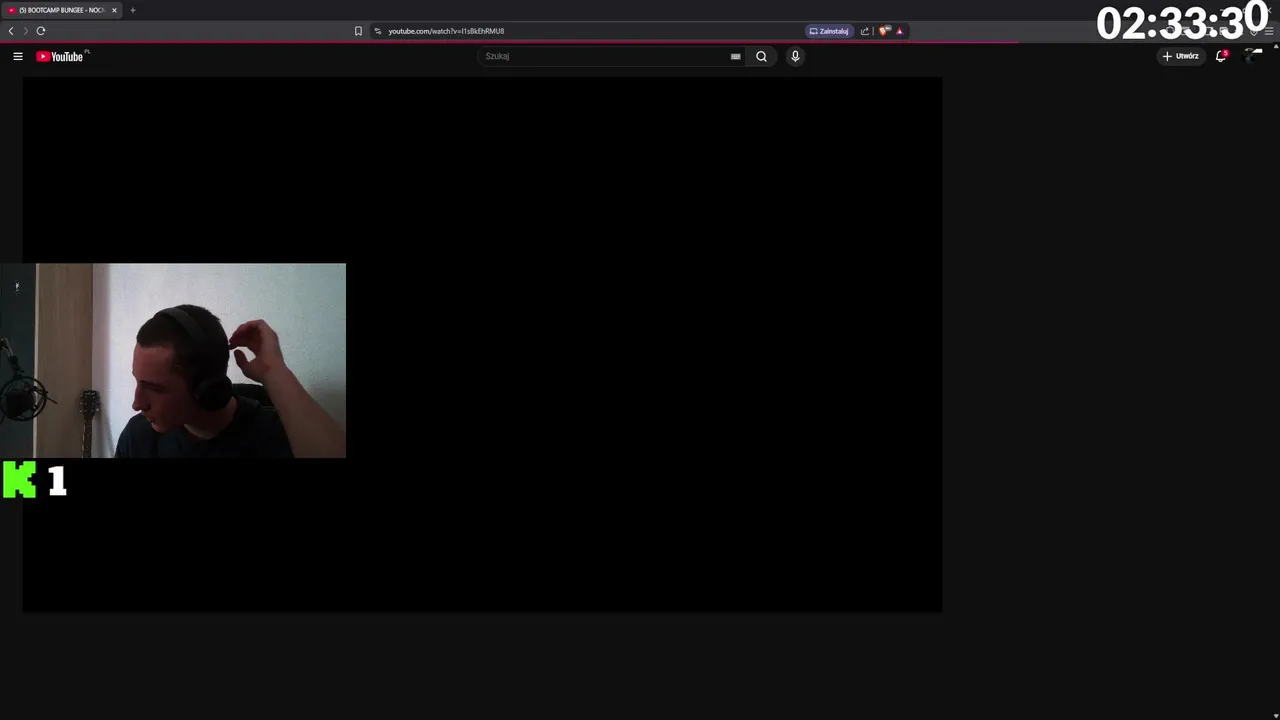
Task: Open the notifications bell
Action: (x=1221, y=56)
